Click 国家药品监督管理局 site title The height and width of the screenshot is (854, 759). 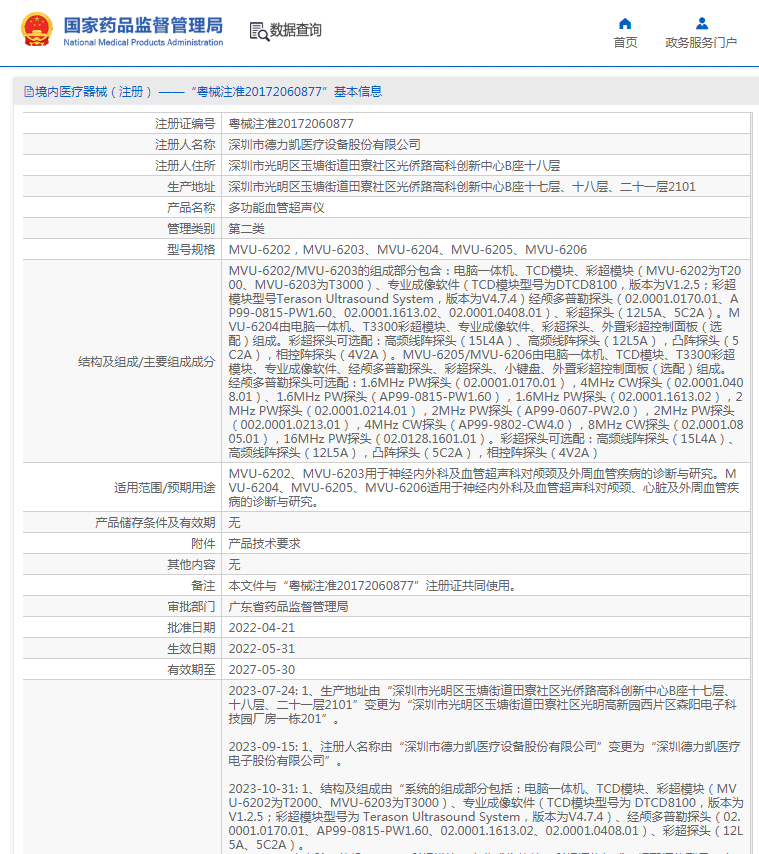143,25
